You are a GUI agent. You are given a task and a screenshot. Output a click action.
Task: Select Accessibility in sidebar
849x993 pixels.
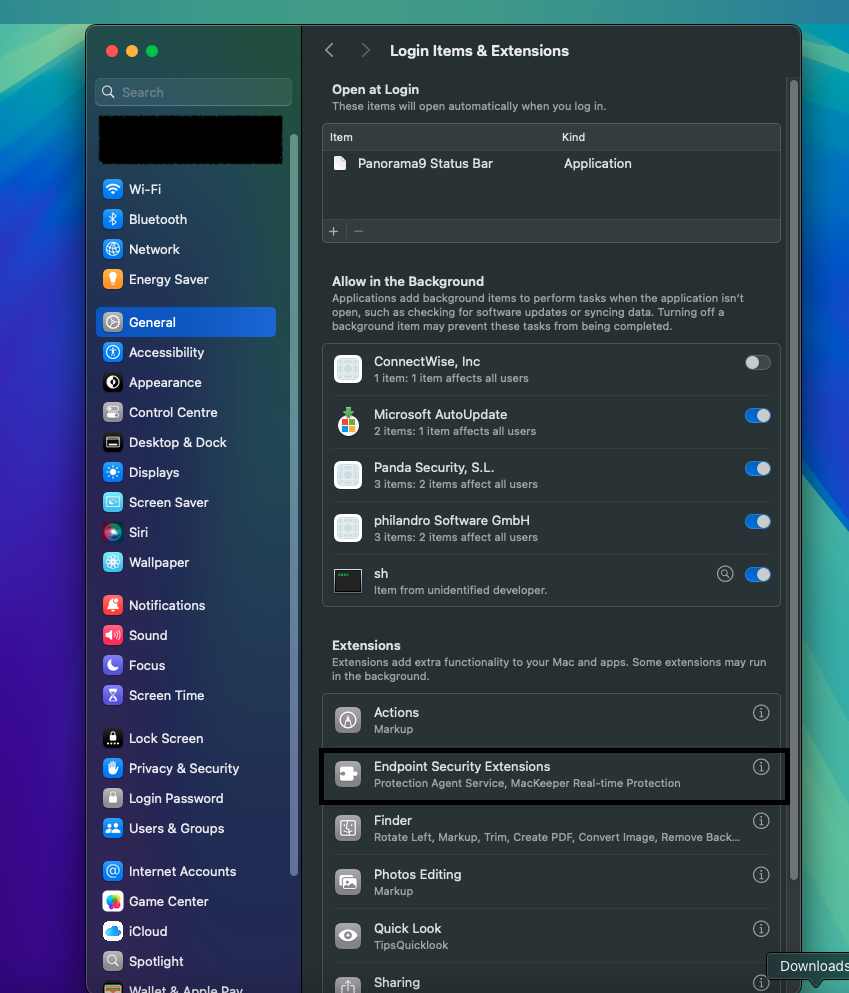pos(186,352)
